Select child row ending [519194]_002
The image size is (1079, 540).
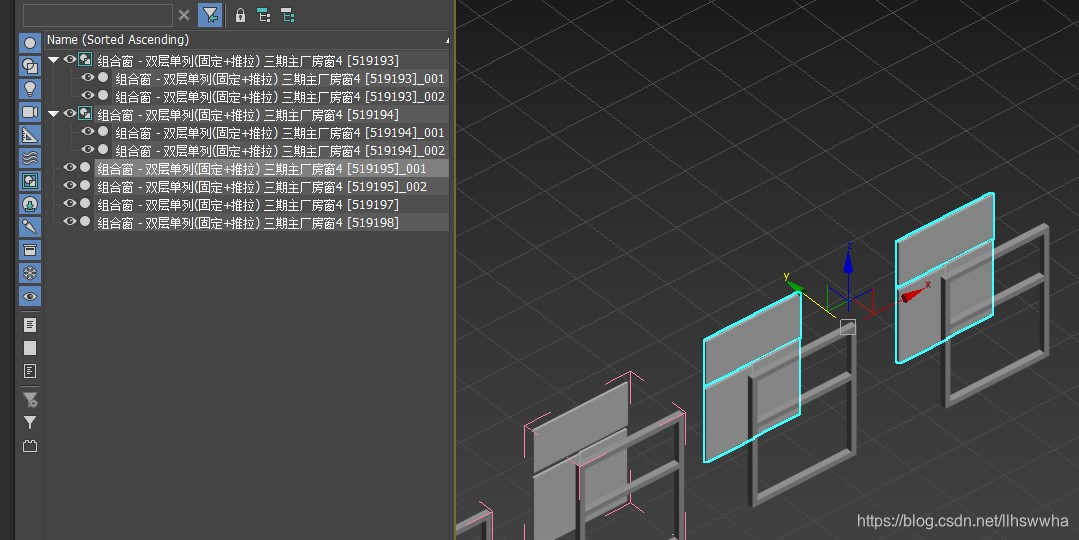click(x=279, y=150)
